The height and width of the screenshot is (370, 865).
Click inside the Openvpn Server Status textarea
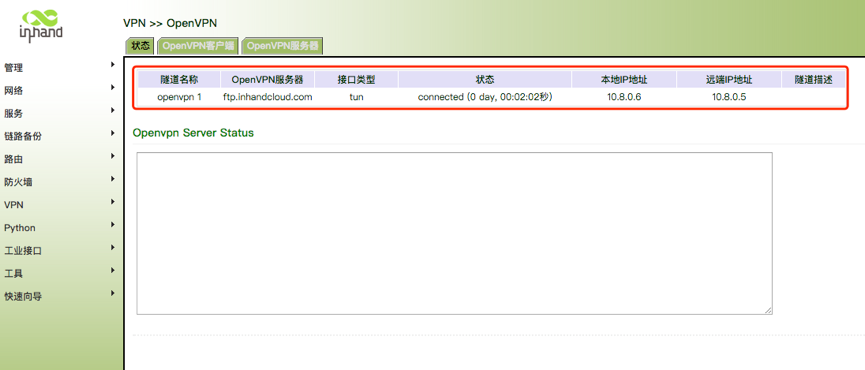coord(455,234)
